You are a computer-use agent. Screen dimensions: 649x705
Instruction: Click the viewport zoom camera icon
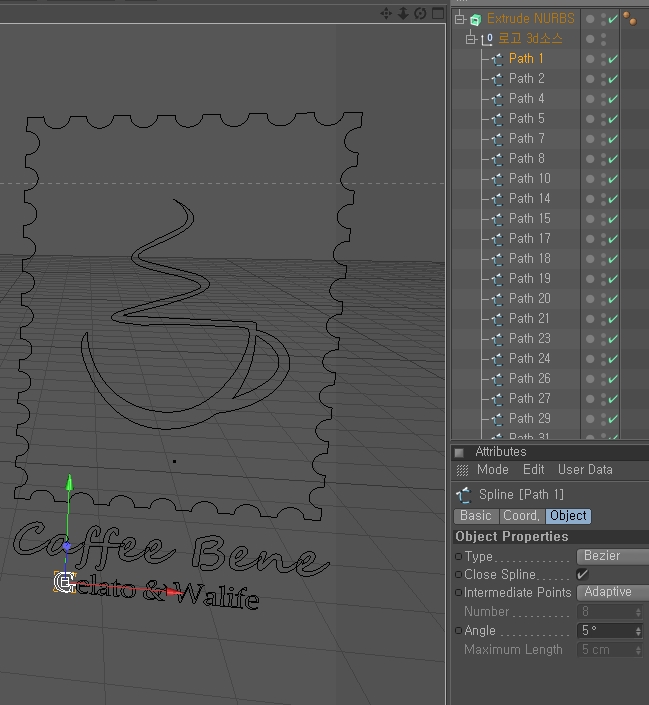(403, 13)
